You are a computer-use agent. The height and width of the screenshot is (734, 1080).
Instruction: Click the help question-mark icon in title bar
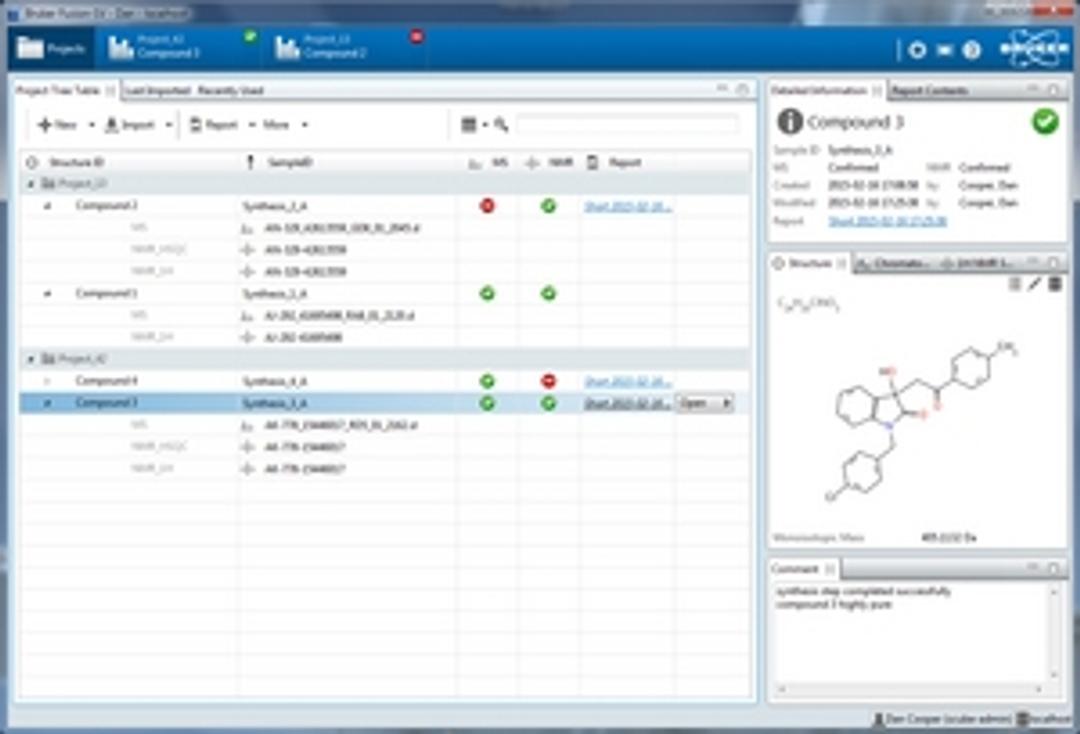(969, 48)
